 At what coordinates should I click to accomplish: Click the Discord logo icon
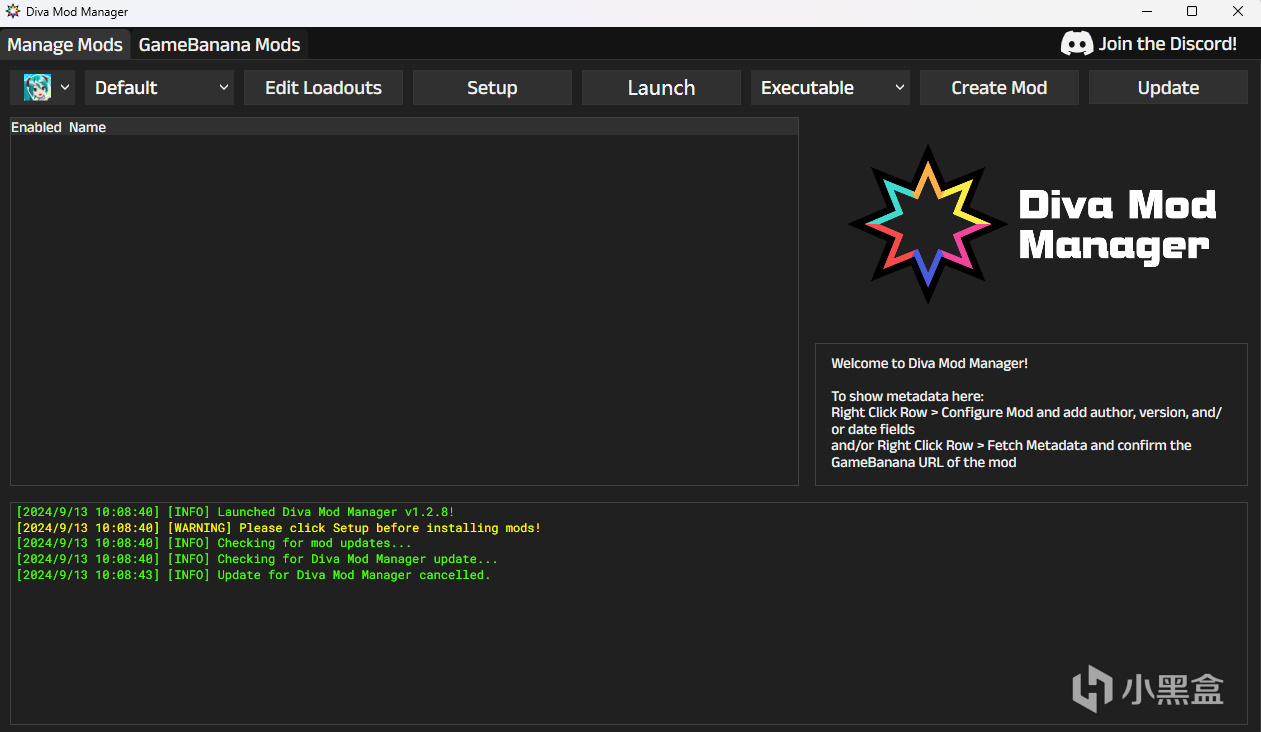1076,44
